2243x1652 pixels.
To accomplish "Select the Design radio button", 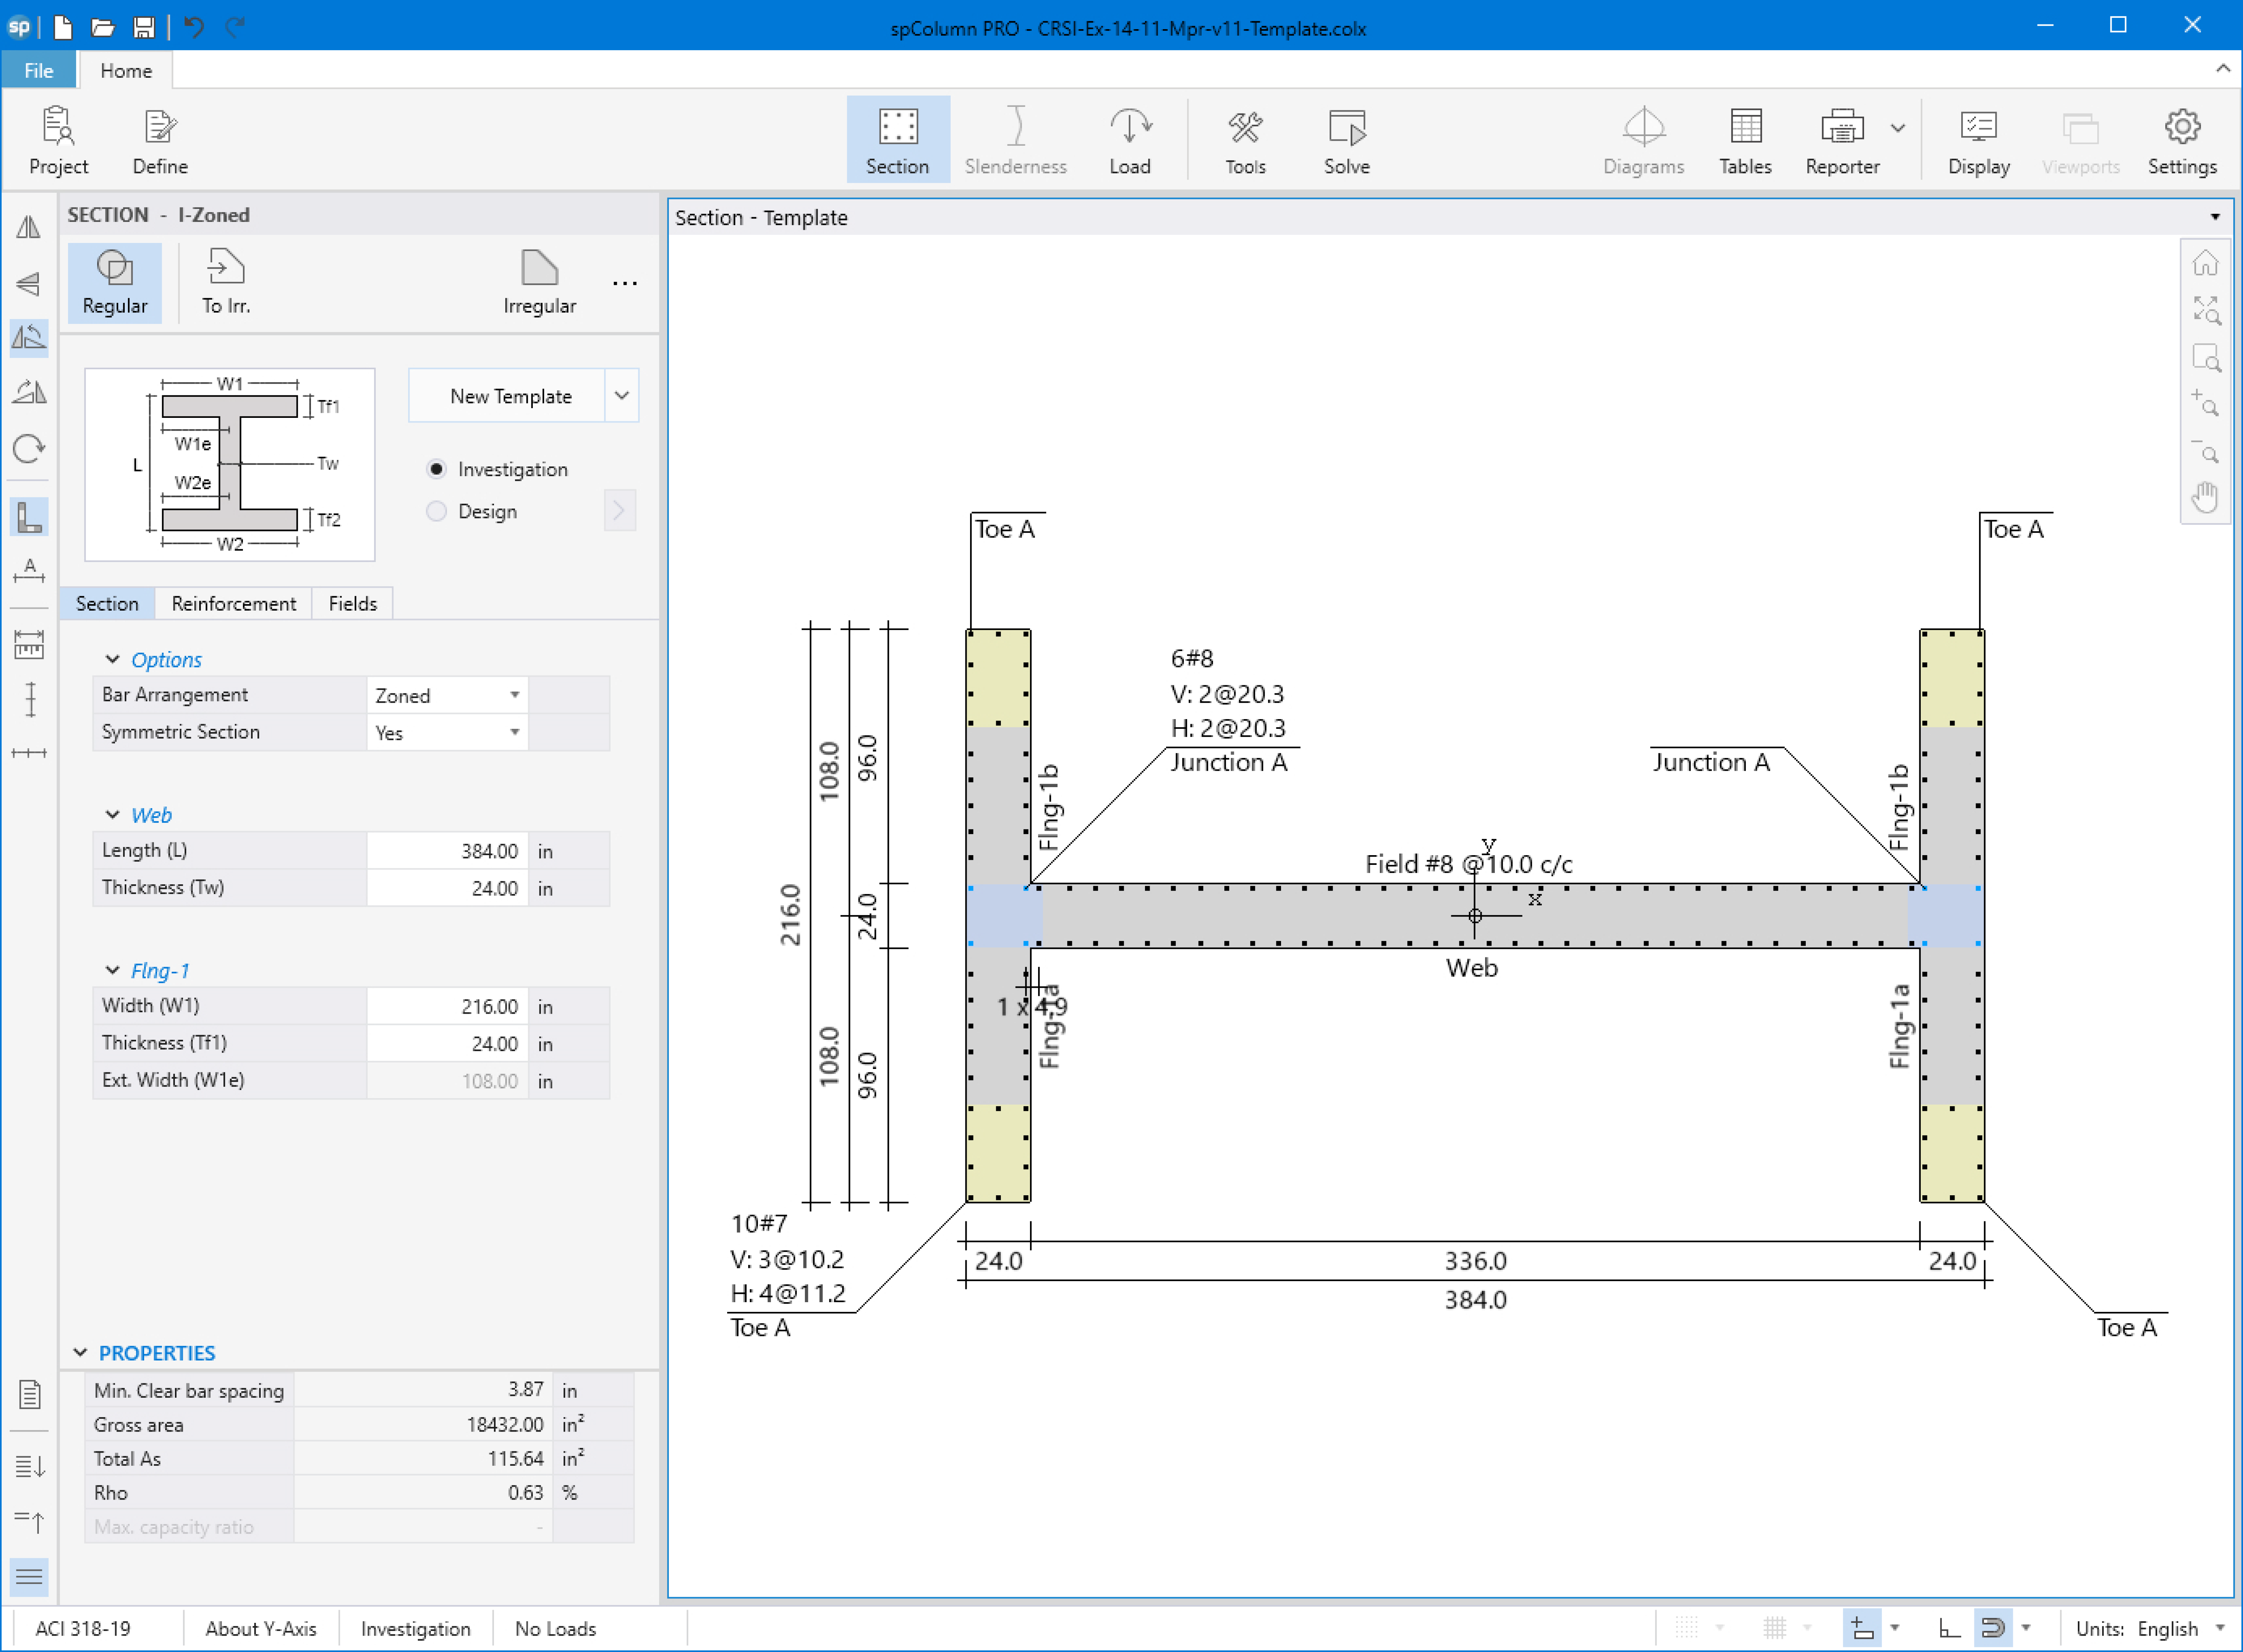I will pyautogui.click(x=437, y=511).
